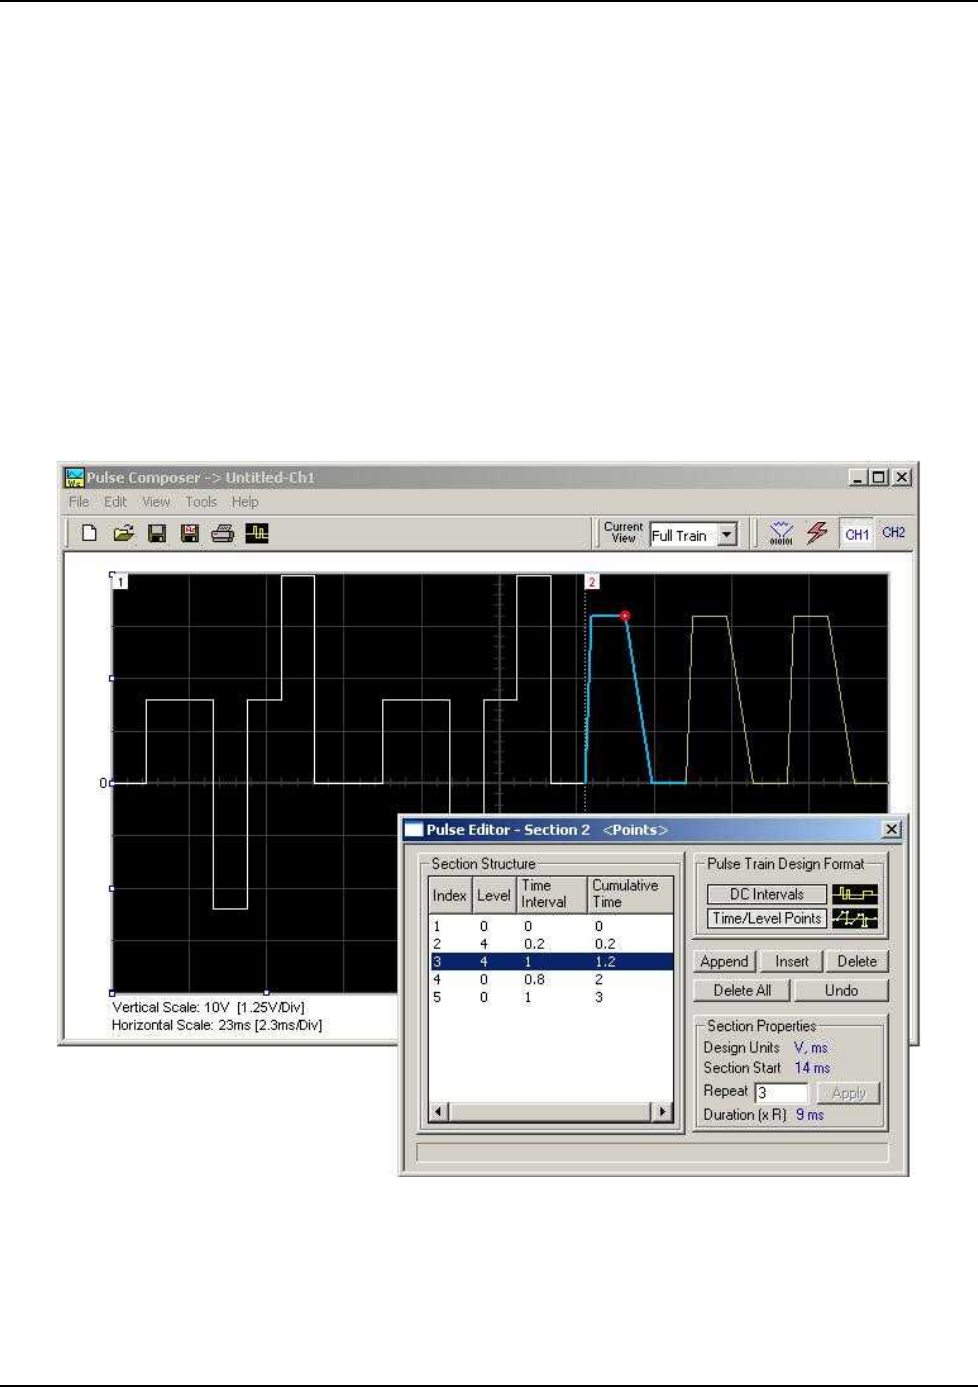The image size is (978, 1387).
Task: Click the Index column header
Action: (449, 895)
